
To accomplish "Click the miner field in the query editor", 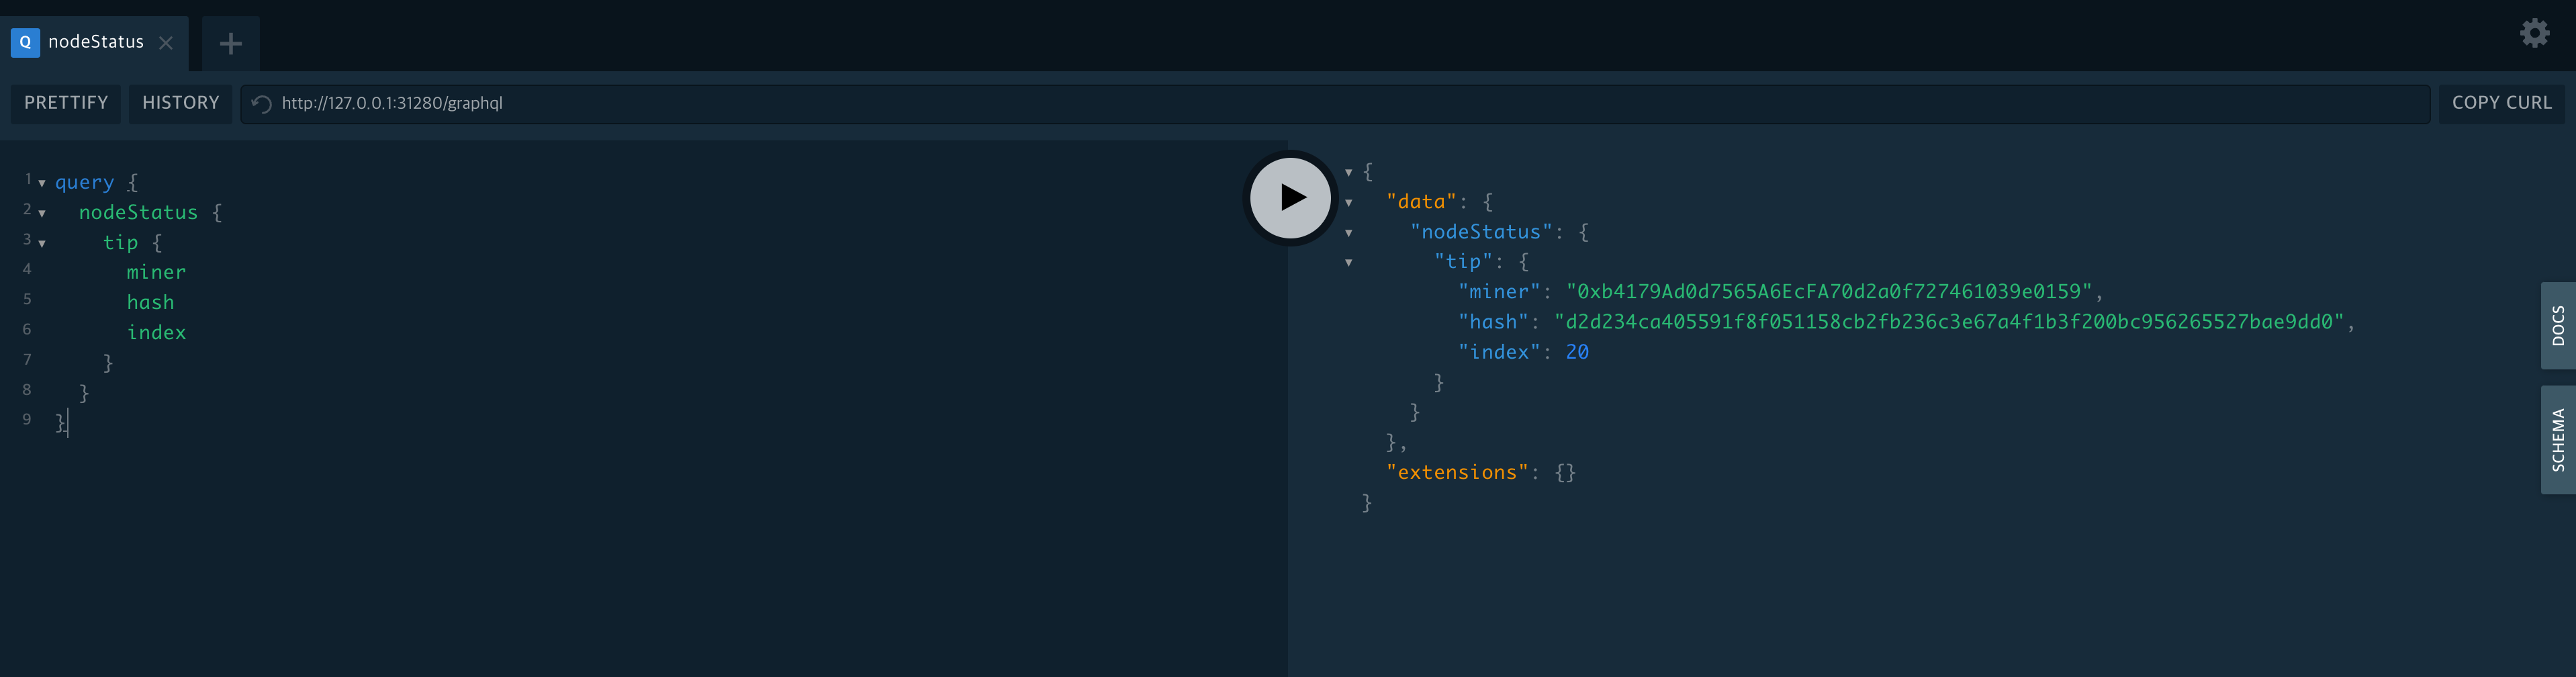I will (x=156, y=272).
